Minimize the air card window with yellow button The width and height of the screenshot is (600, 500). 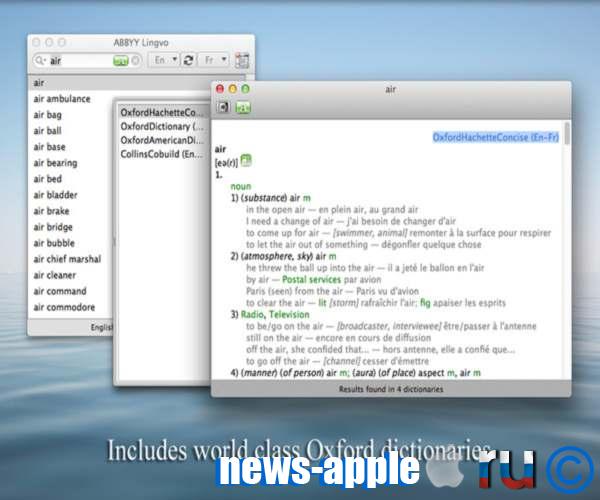(233, 89)
